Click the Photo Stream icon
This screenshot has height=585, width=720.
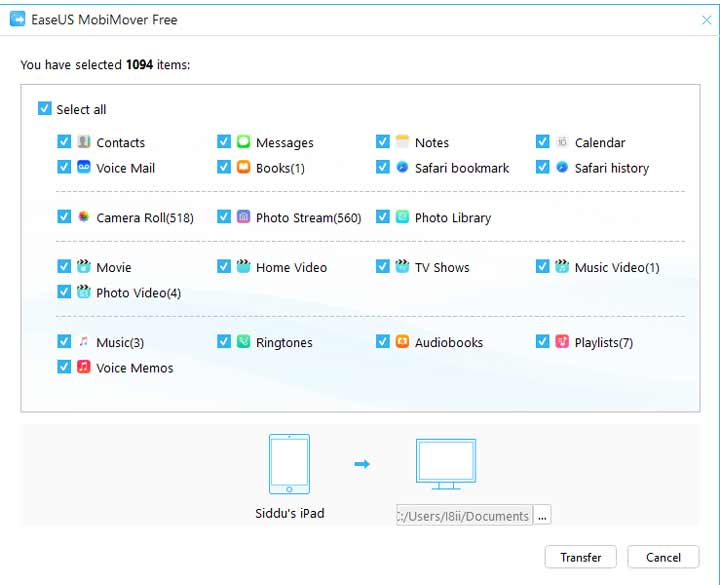click(243, 216)
